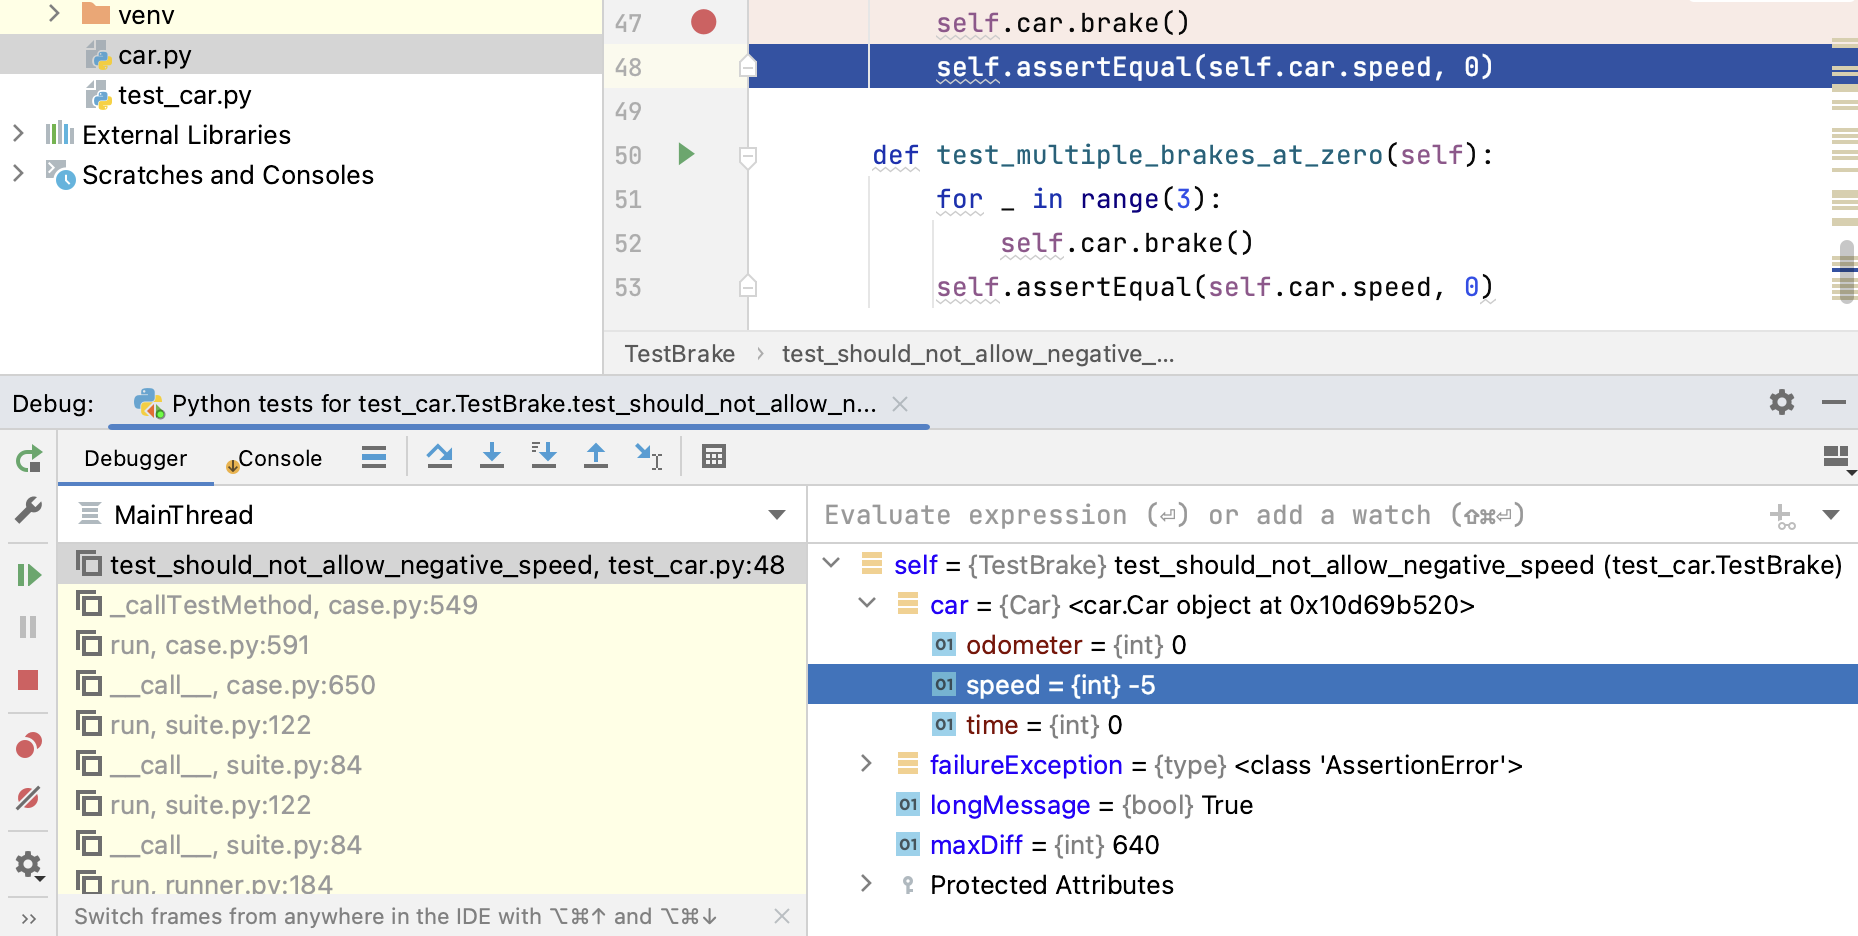The image size is (1858, 936).
Task: Run the test at line 50 gutter
Action: point(685,155)
